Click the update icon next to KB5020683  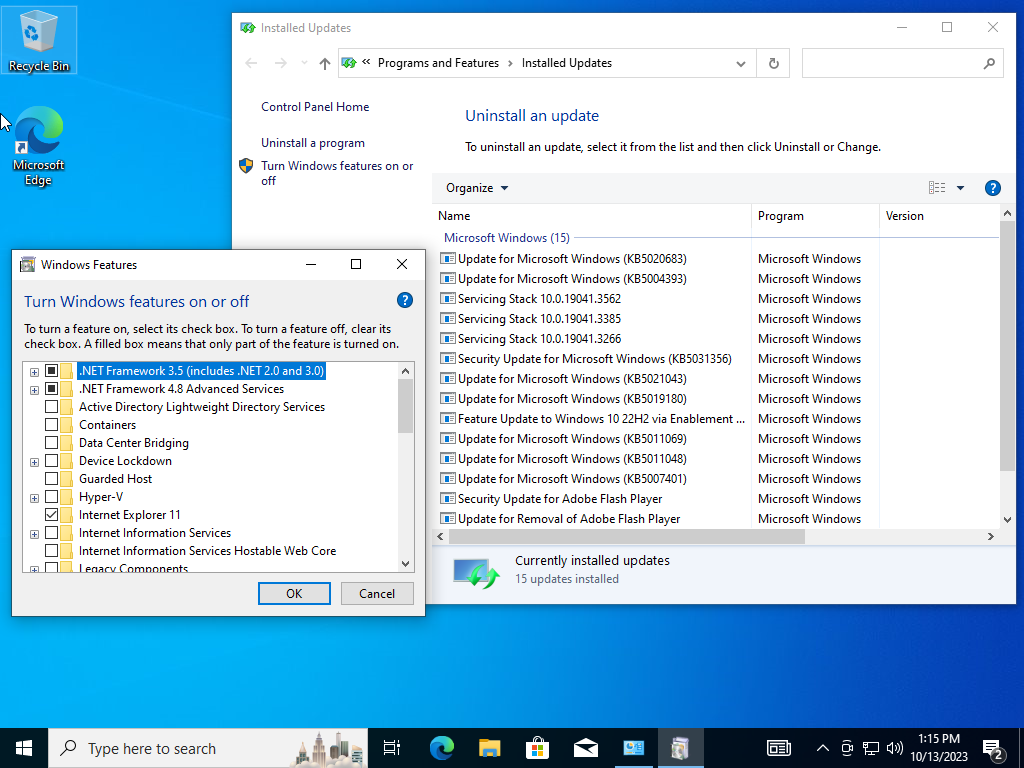tap(447, 259)
